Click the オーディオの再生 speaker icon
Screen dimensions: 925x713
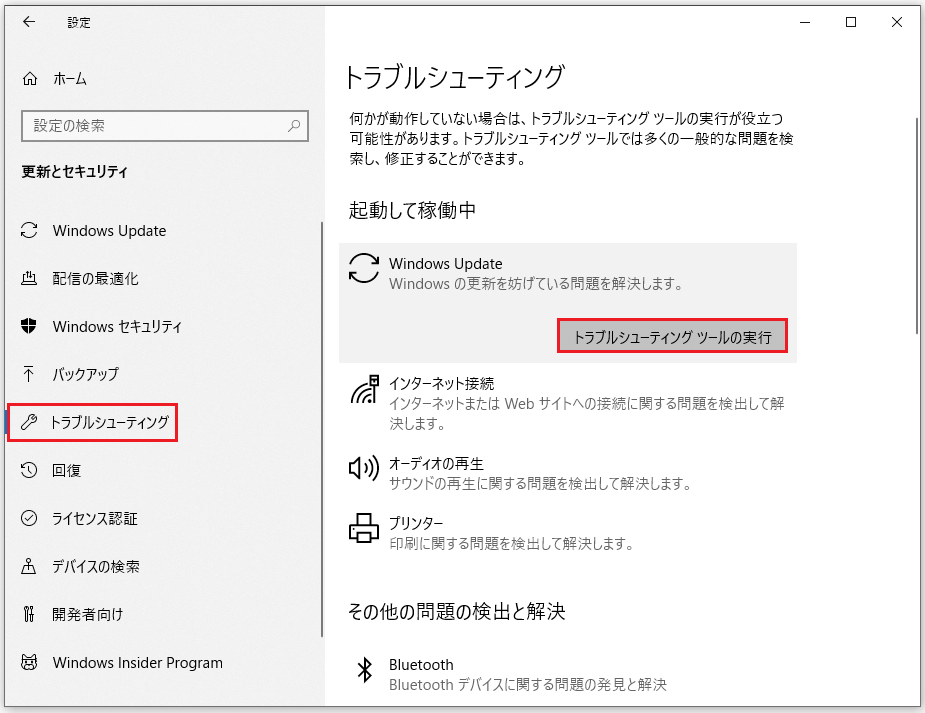click(363, 467)
